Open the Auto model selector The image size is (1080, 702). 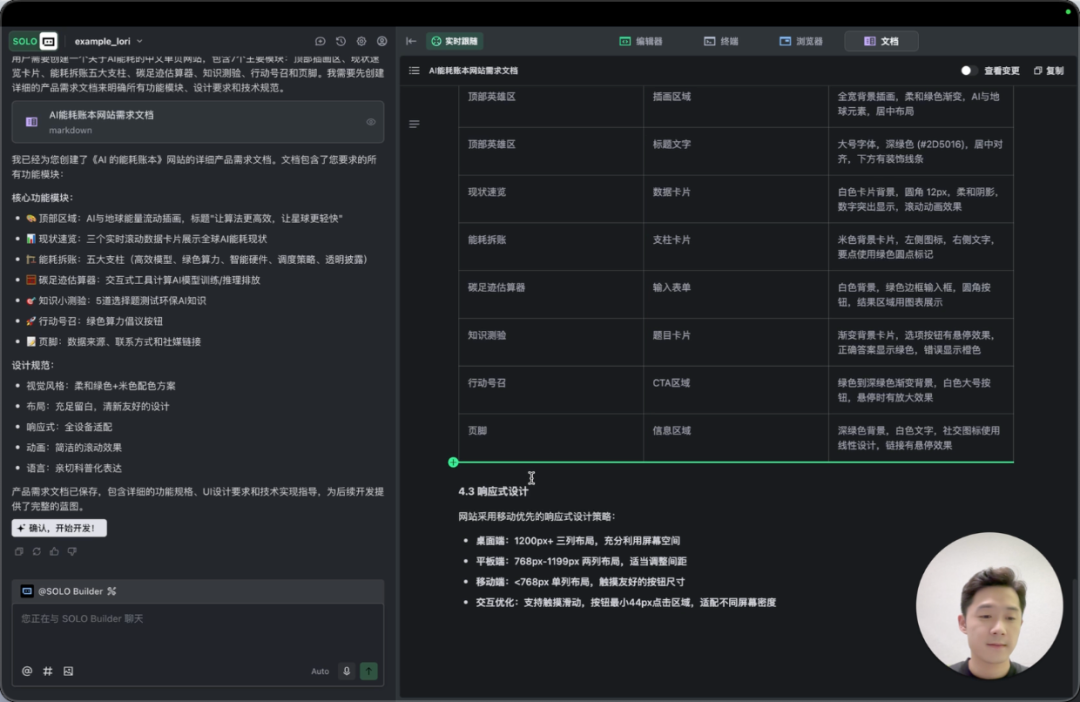pyautogui.click(x=320, y=671)
